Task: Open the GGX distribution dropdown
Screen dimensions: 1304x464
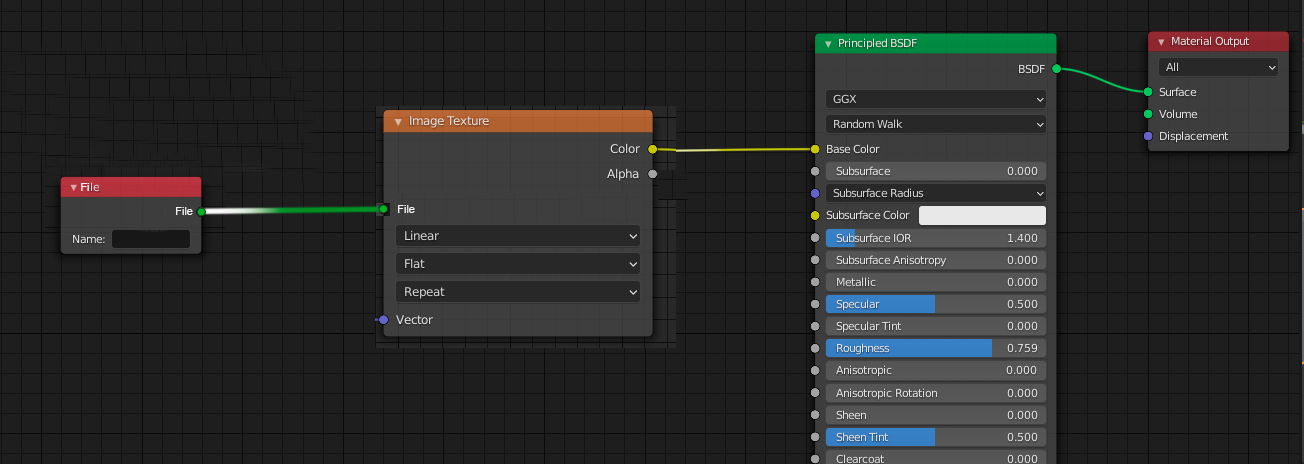Action: 936,99
